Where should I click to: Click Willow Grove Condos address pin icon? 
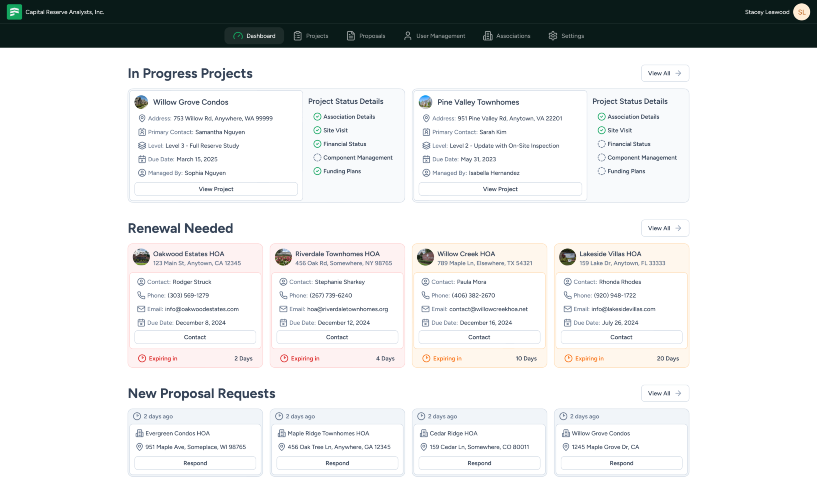coord(142,118)
